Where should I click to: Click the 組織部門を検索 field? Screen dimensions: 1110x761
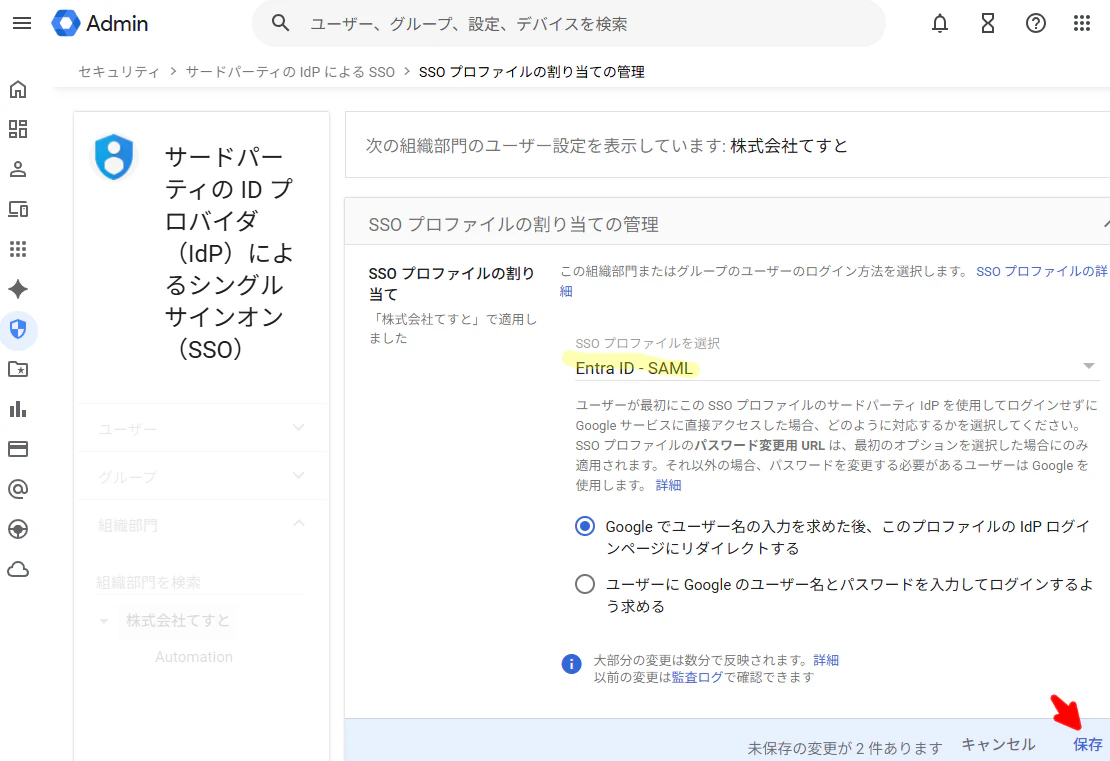(198, 582)
